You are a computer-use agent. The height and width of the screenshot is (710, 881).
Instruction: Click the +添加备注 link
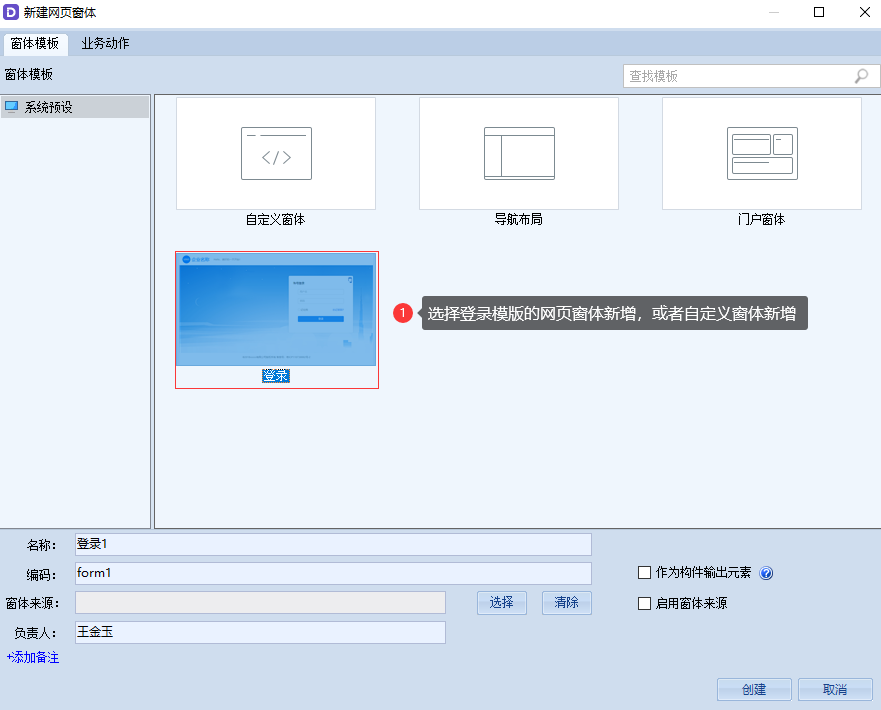pyautogui.click(x=33, y=658)
